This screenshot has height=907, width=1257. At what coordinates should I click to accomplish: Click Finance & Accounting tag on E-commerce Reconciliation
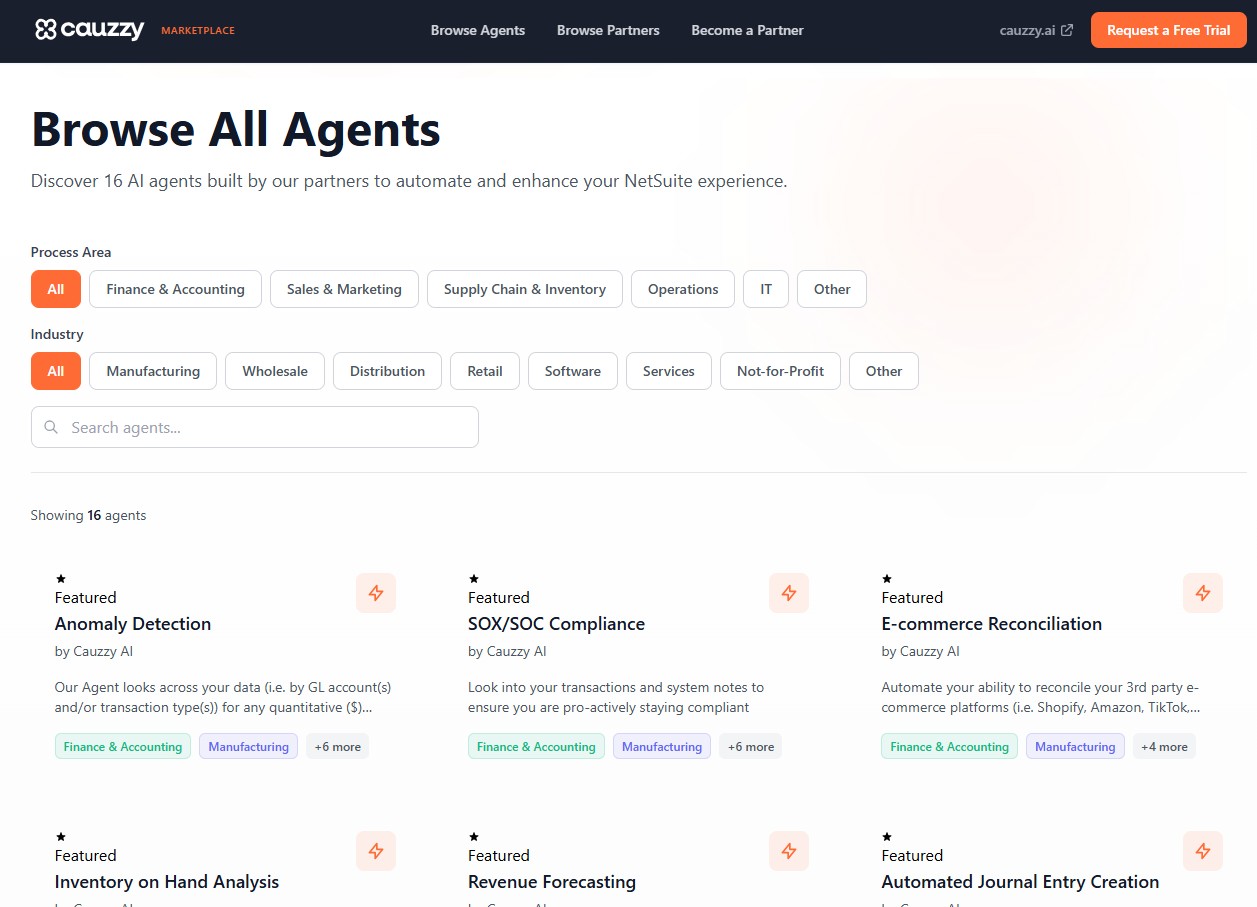[949, 746]
